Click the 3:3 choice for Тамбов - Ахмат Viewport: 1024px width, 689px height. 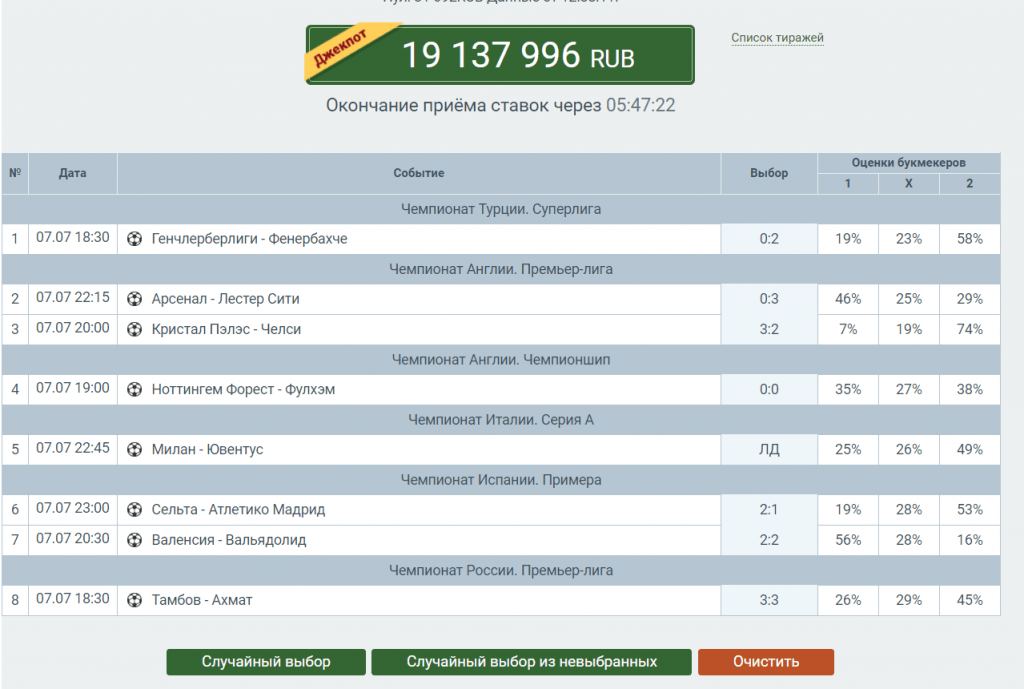[x=769, y=600]
